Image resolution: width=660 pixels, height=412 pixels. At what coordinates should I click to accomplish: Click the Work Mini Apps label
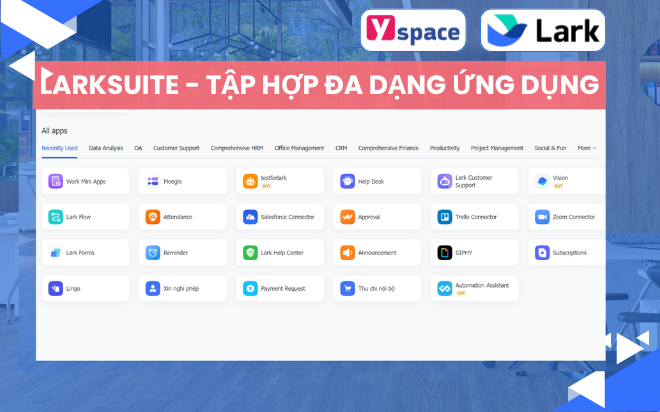tap(86, 182)
